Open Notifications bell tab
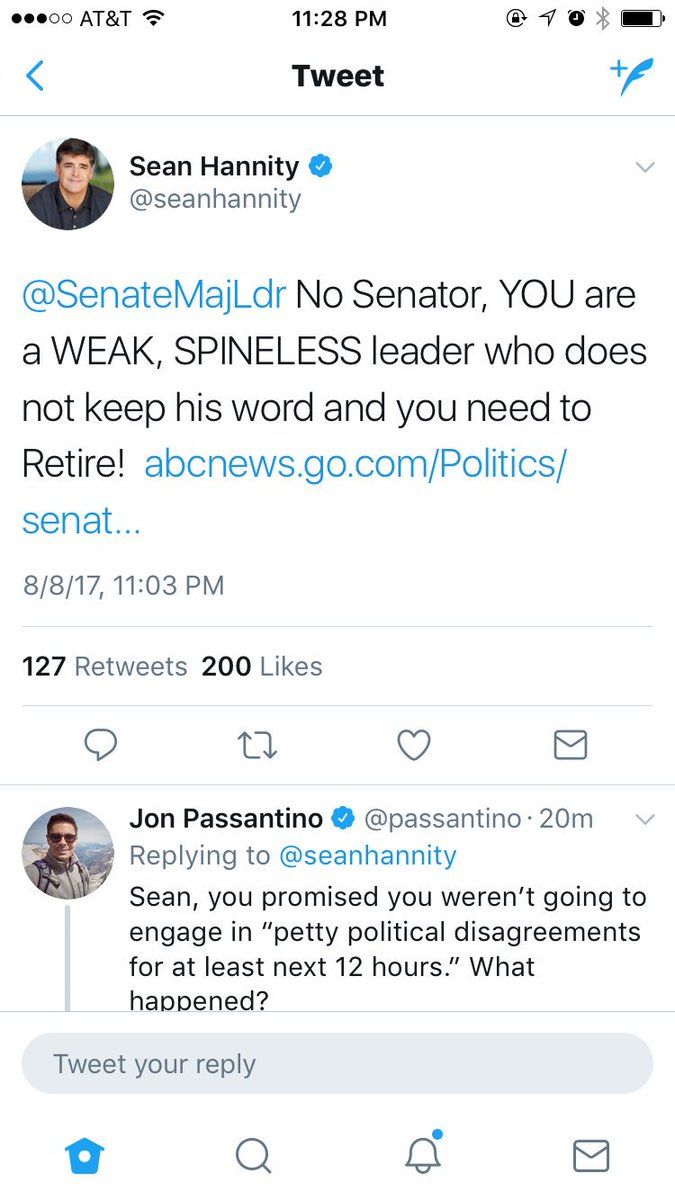This screenshot has height=1200, width=675. coord(423,1156)
